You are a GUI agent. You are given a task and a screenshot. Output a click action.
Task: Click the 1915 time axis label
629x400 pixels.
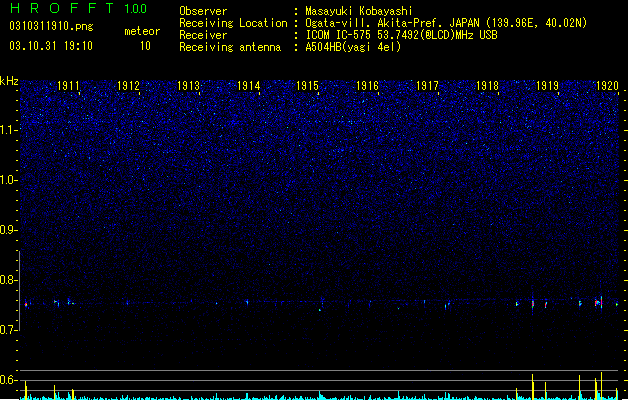308,86
